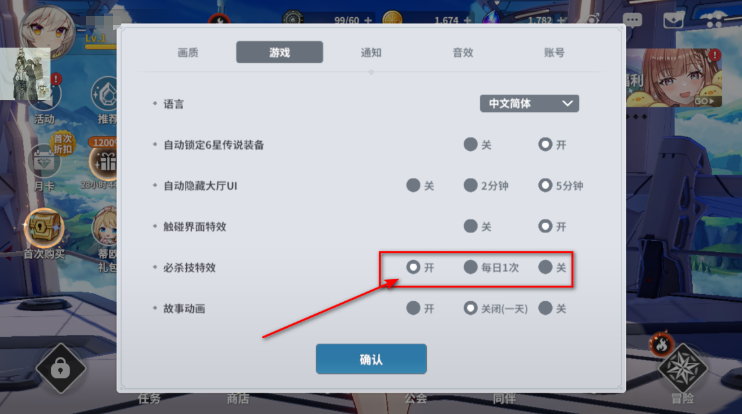Switch to the 音效 tab

point(463,53)
